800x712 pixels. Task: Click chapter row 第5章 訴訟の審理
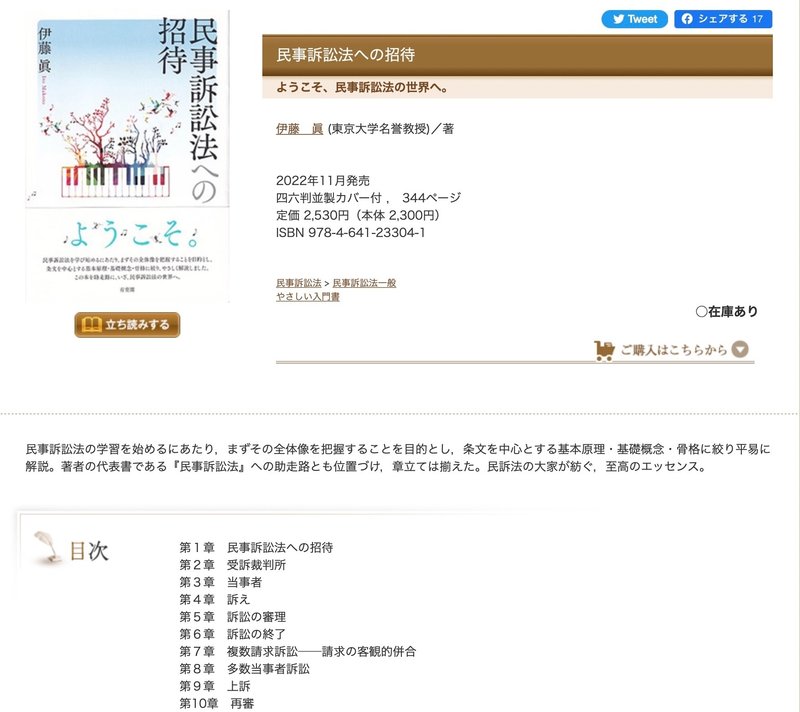(232, 617)
